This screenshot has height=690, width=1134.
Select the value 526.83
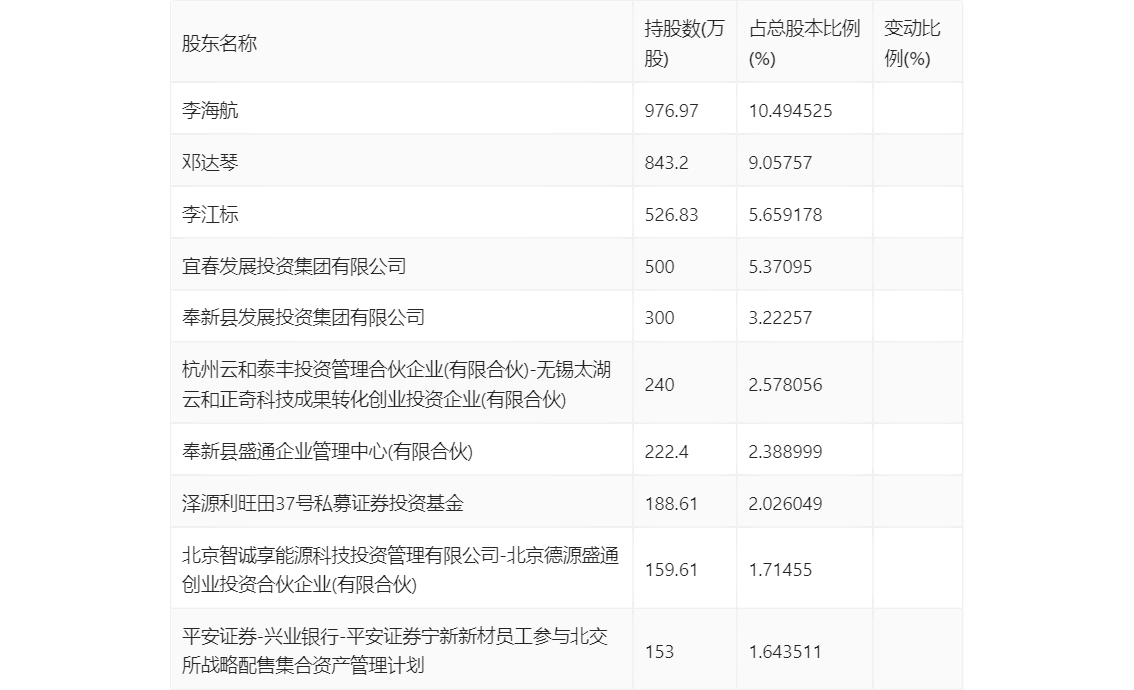tap(672, 215)
